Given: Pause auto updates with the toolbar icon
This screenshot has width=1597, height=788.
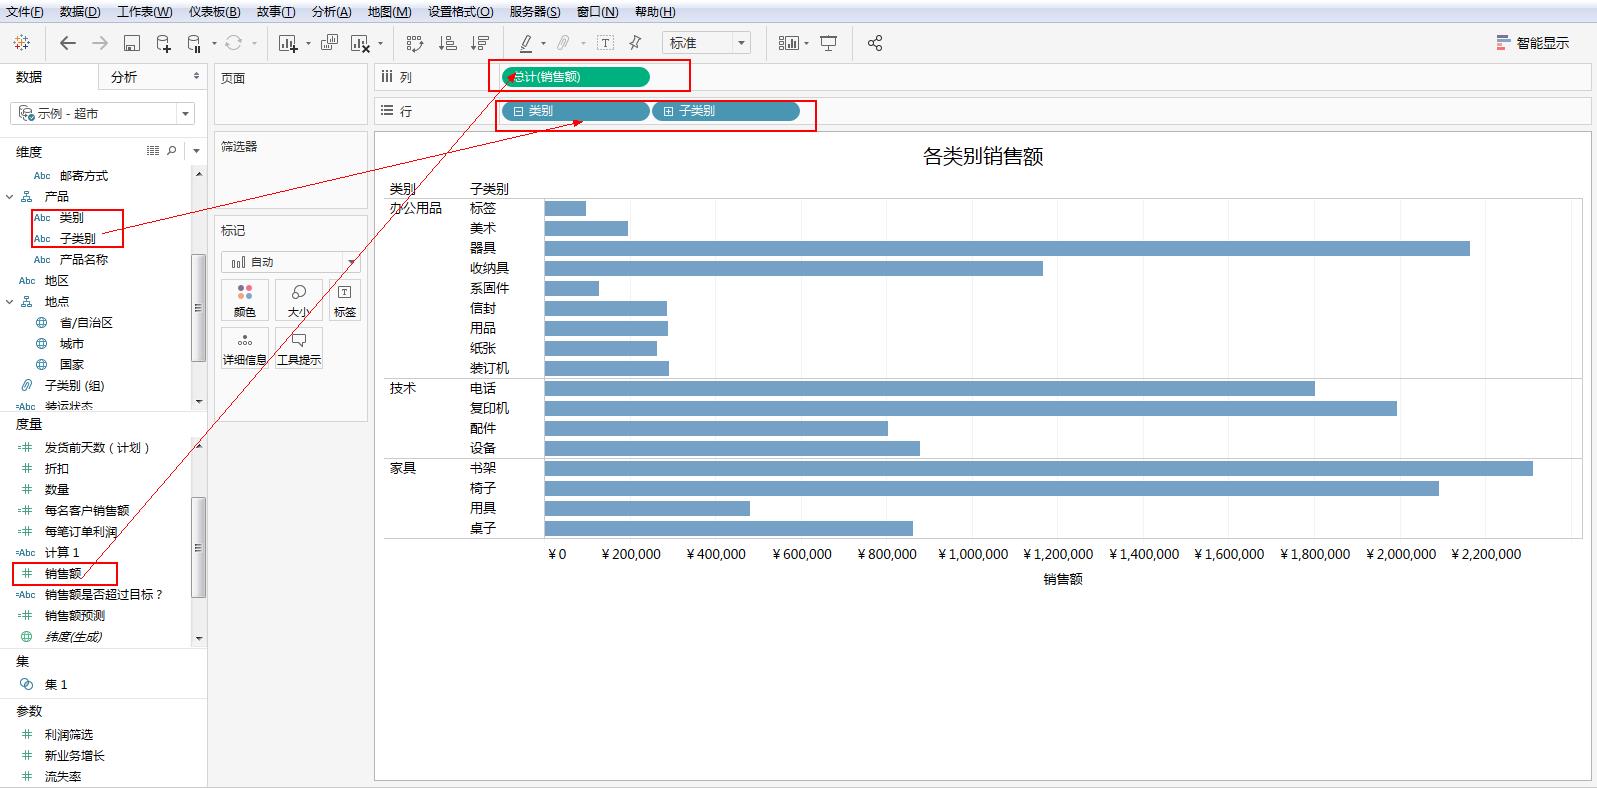Looking at the screenshot, I should point(195,43).
